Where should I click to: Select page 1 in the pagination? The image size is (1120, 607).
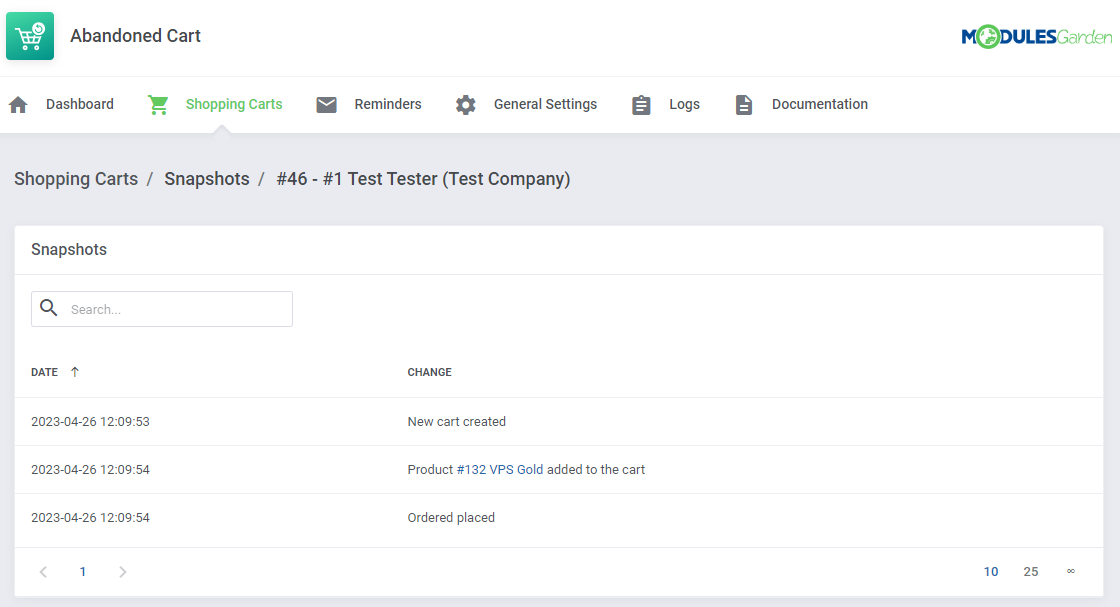click(x=83, y=572)
